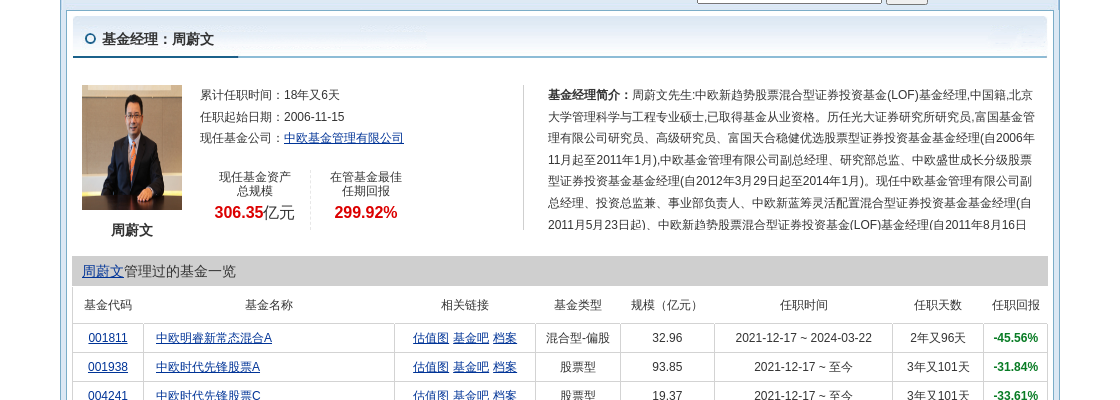Click the 93.85 scale cell
Image resolution: width=1120 pixels, height=400 pixels.
(667, 367)
